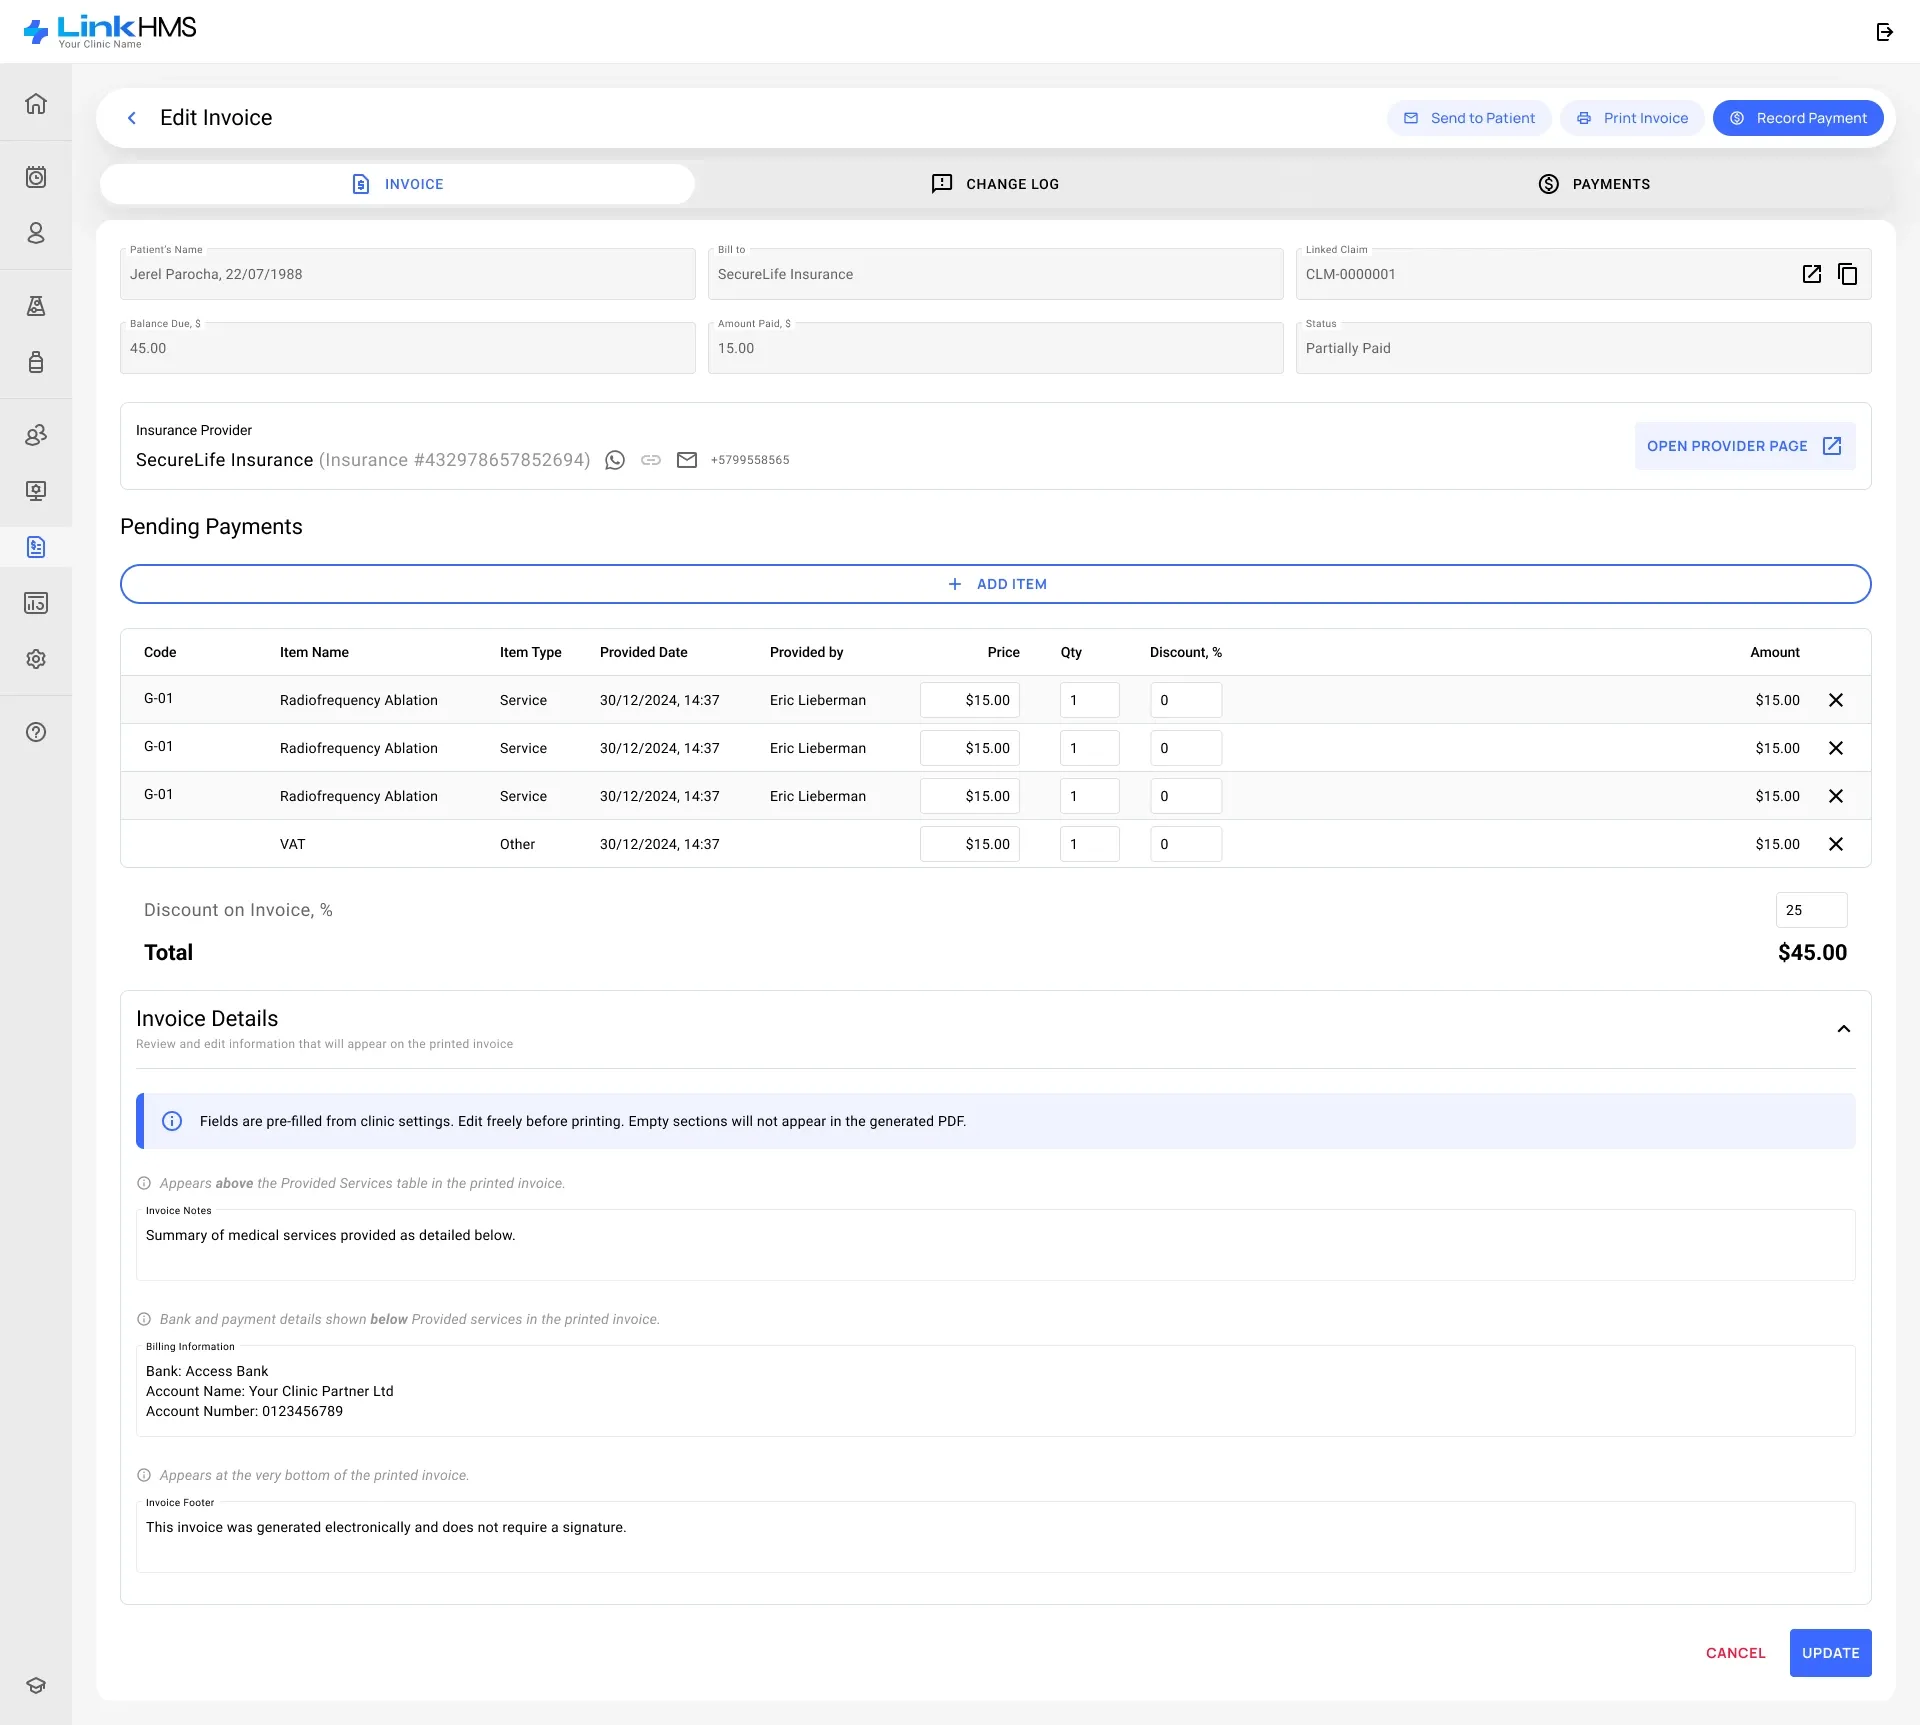Open the Patients sidebar icon
This screenshot has height=1725, width=1920.
click(36, 233)
